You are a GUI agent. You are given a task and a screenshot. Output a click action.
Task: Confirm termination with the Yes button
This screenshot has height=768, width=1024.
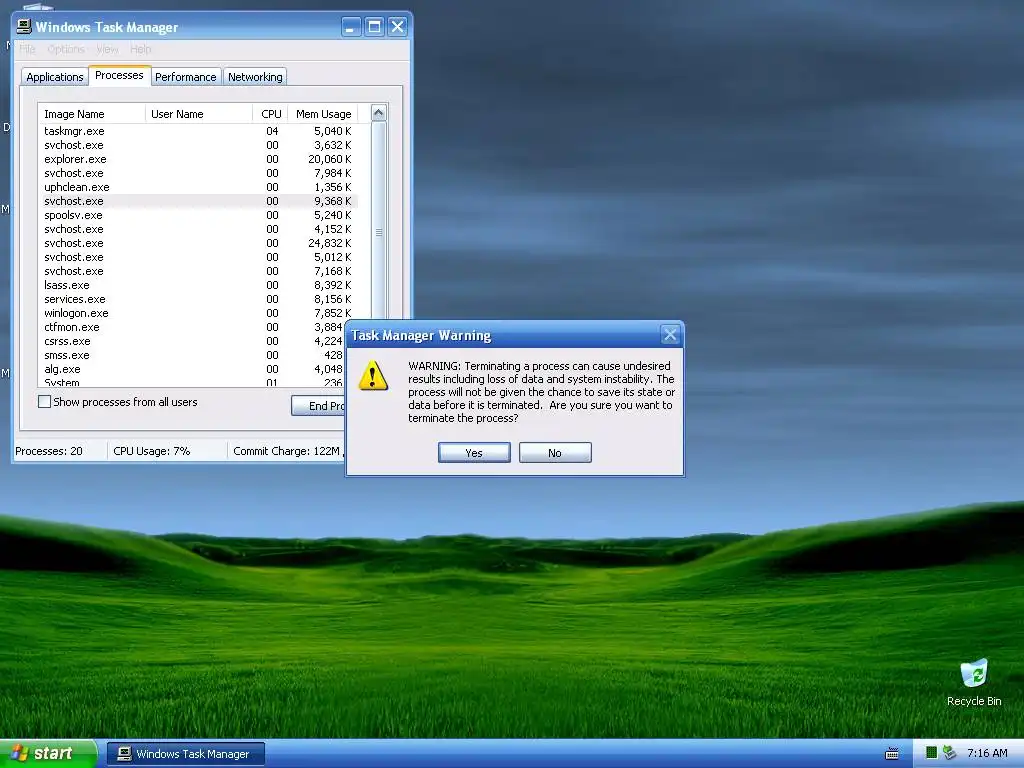coord(474,453)
